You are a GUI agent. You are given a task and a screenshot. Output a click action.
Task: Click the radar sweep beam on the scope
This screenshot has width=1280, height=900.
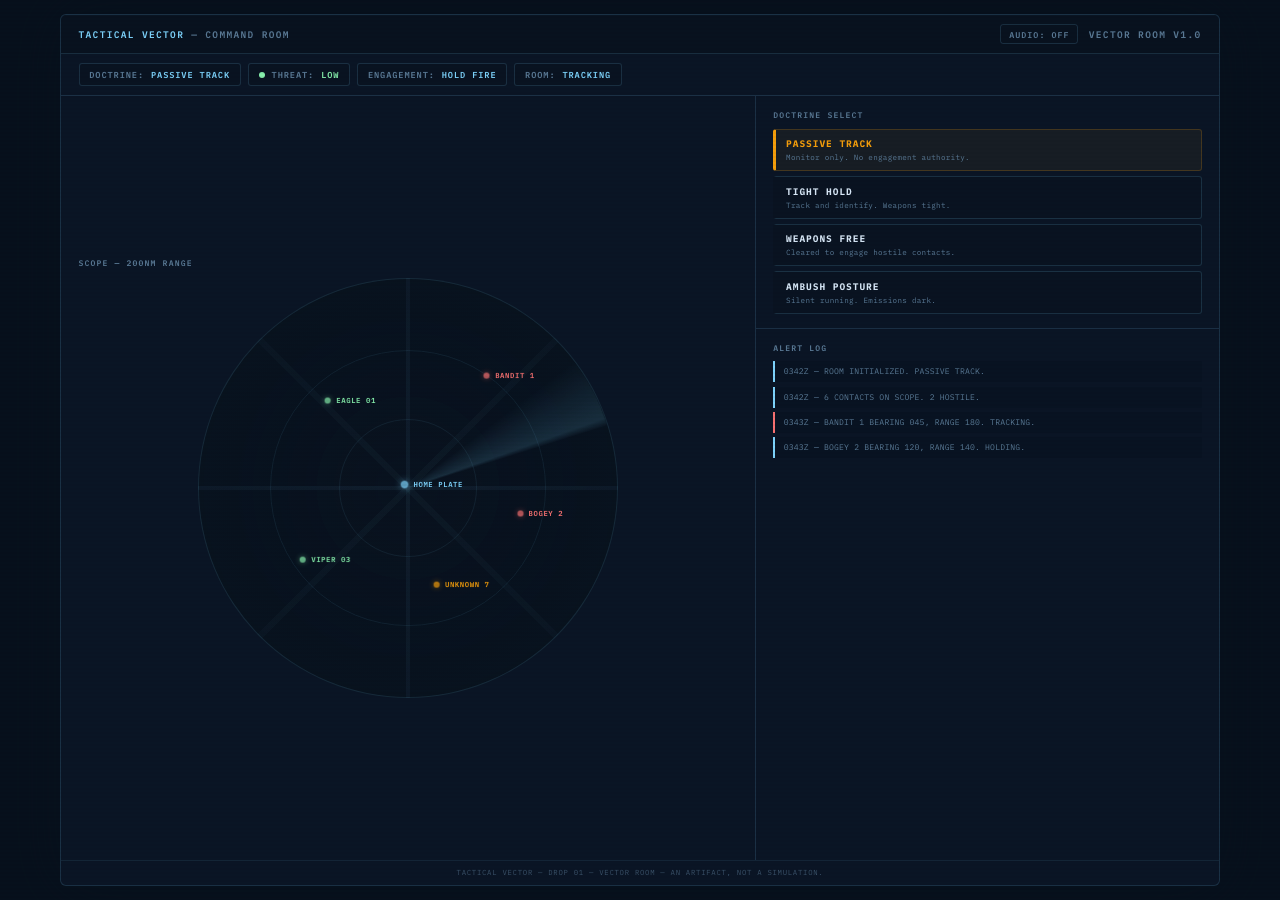pos(545,420)
